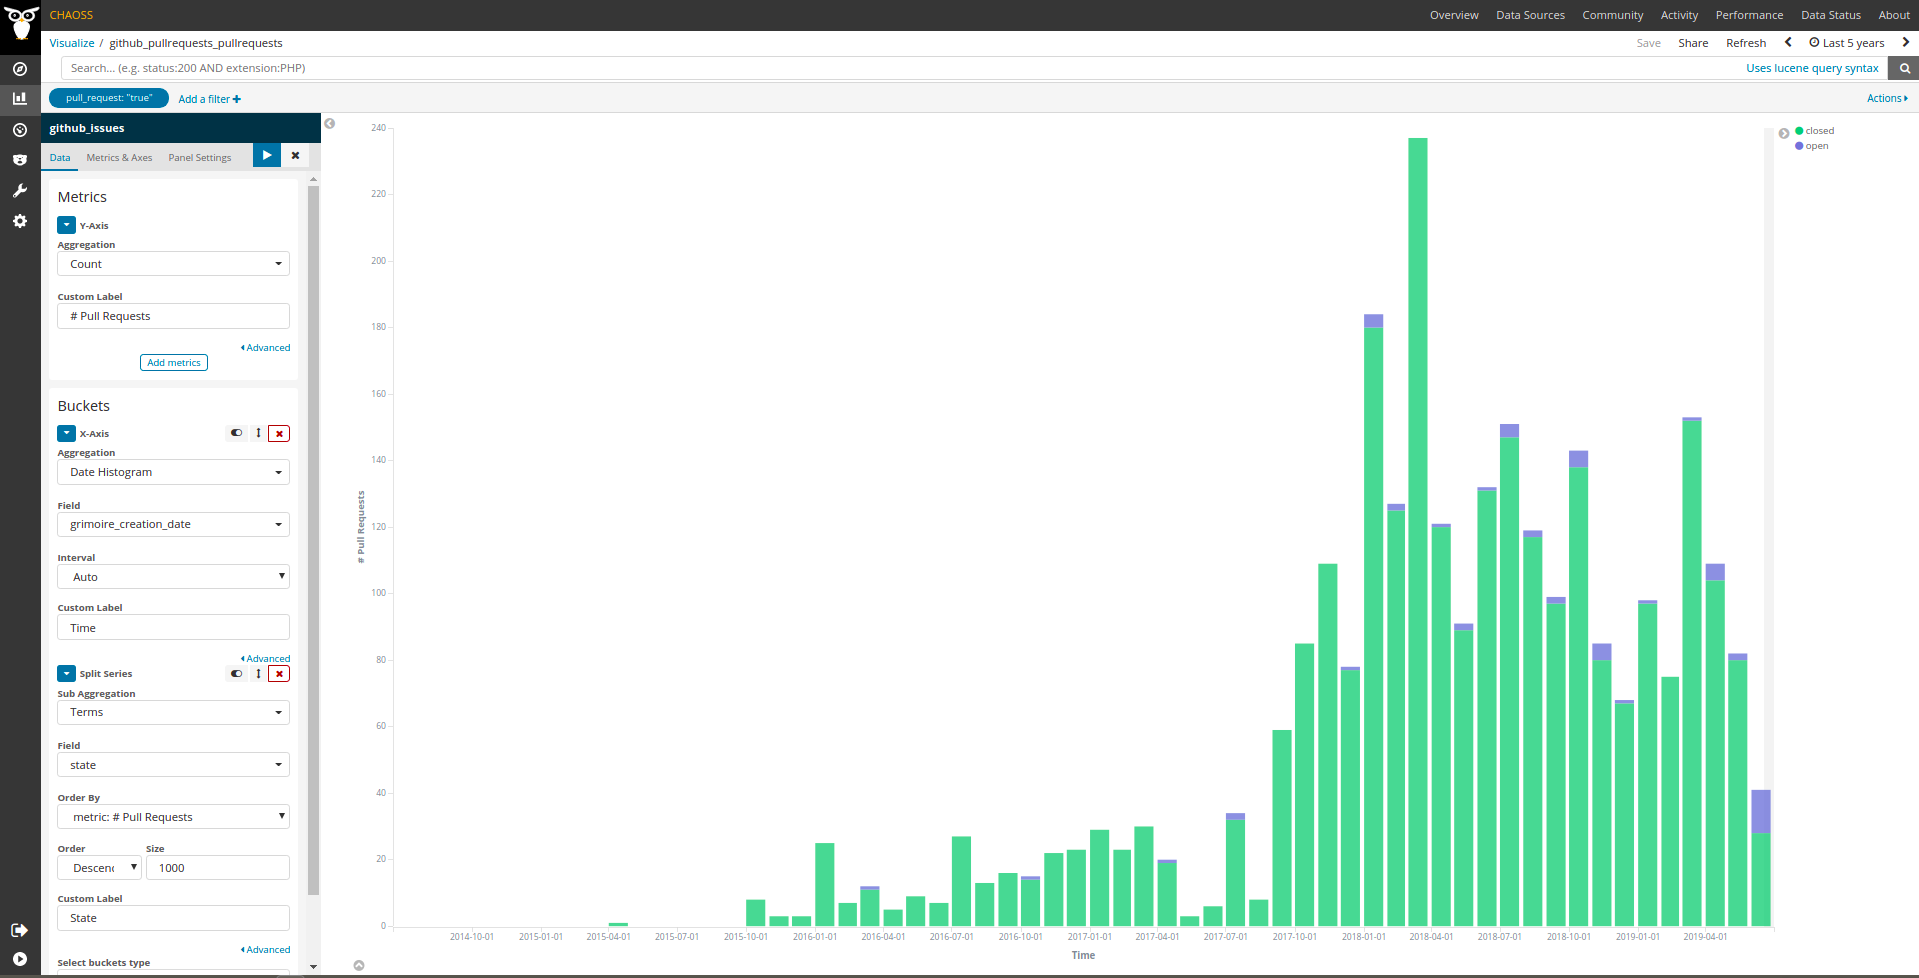
Task: Toggle legend with the arrow icon
Action: tap(1784, 133)
